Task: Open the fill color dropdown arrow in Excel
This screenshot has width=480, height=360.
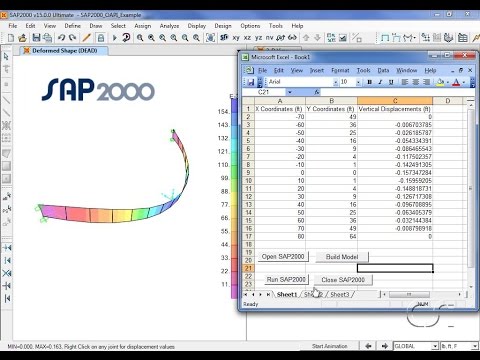Action: (447, 82)
